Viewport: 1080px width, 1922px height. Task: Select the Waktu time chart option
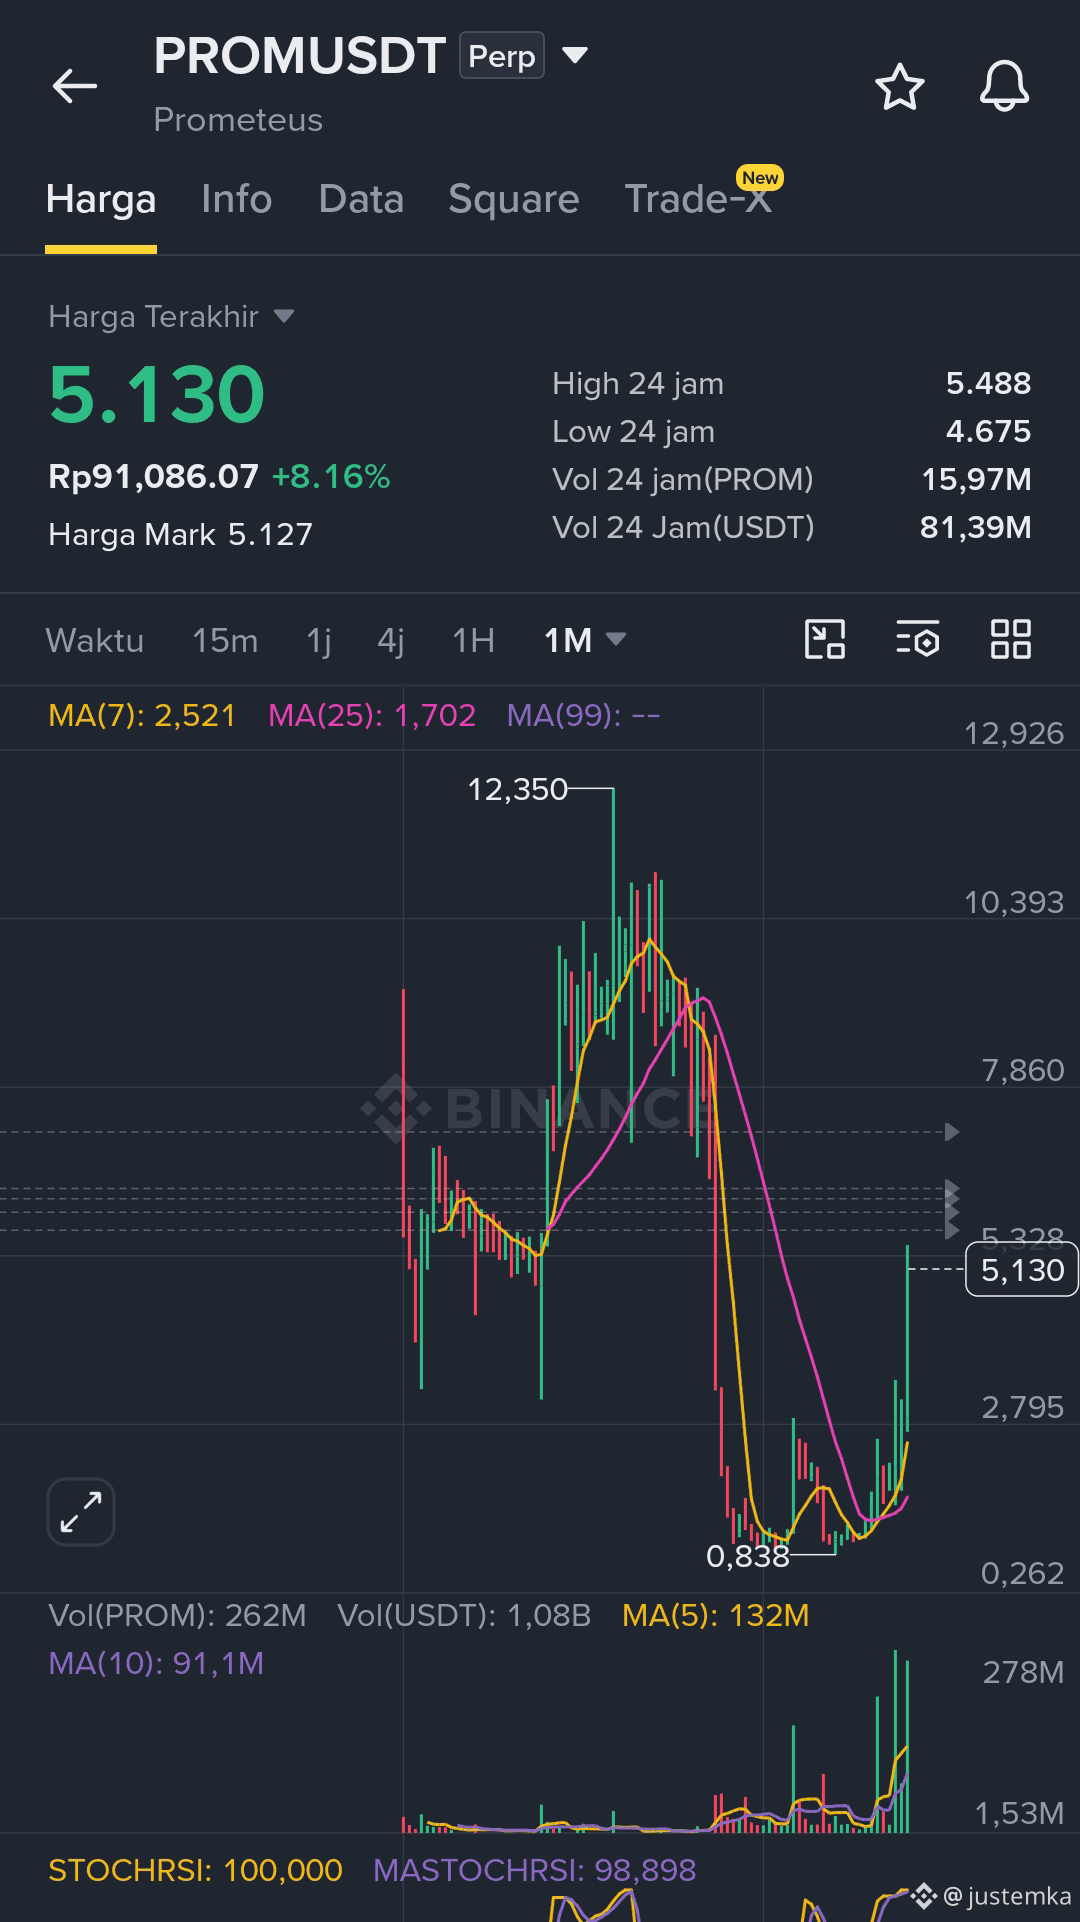pos(95,640)
